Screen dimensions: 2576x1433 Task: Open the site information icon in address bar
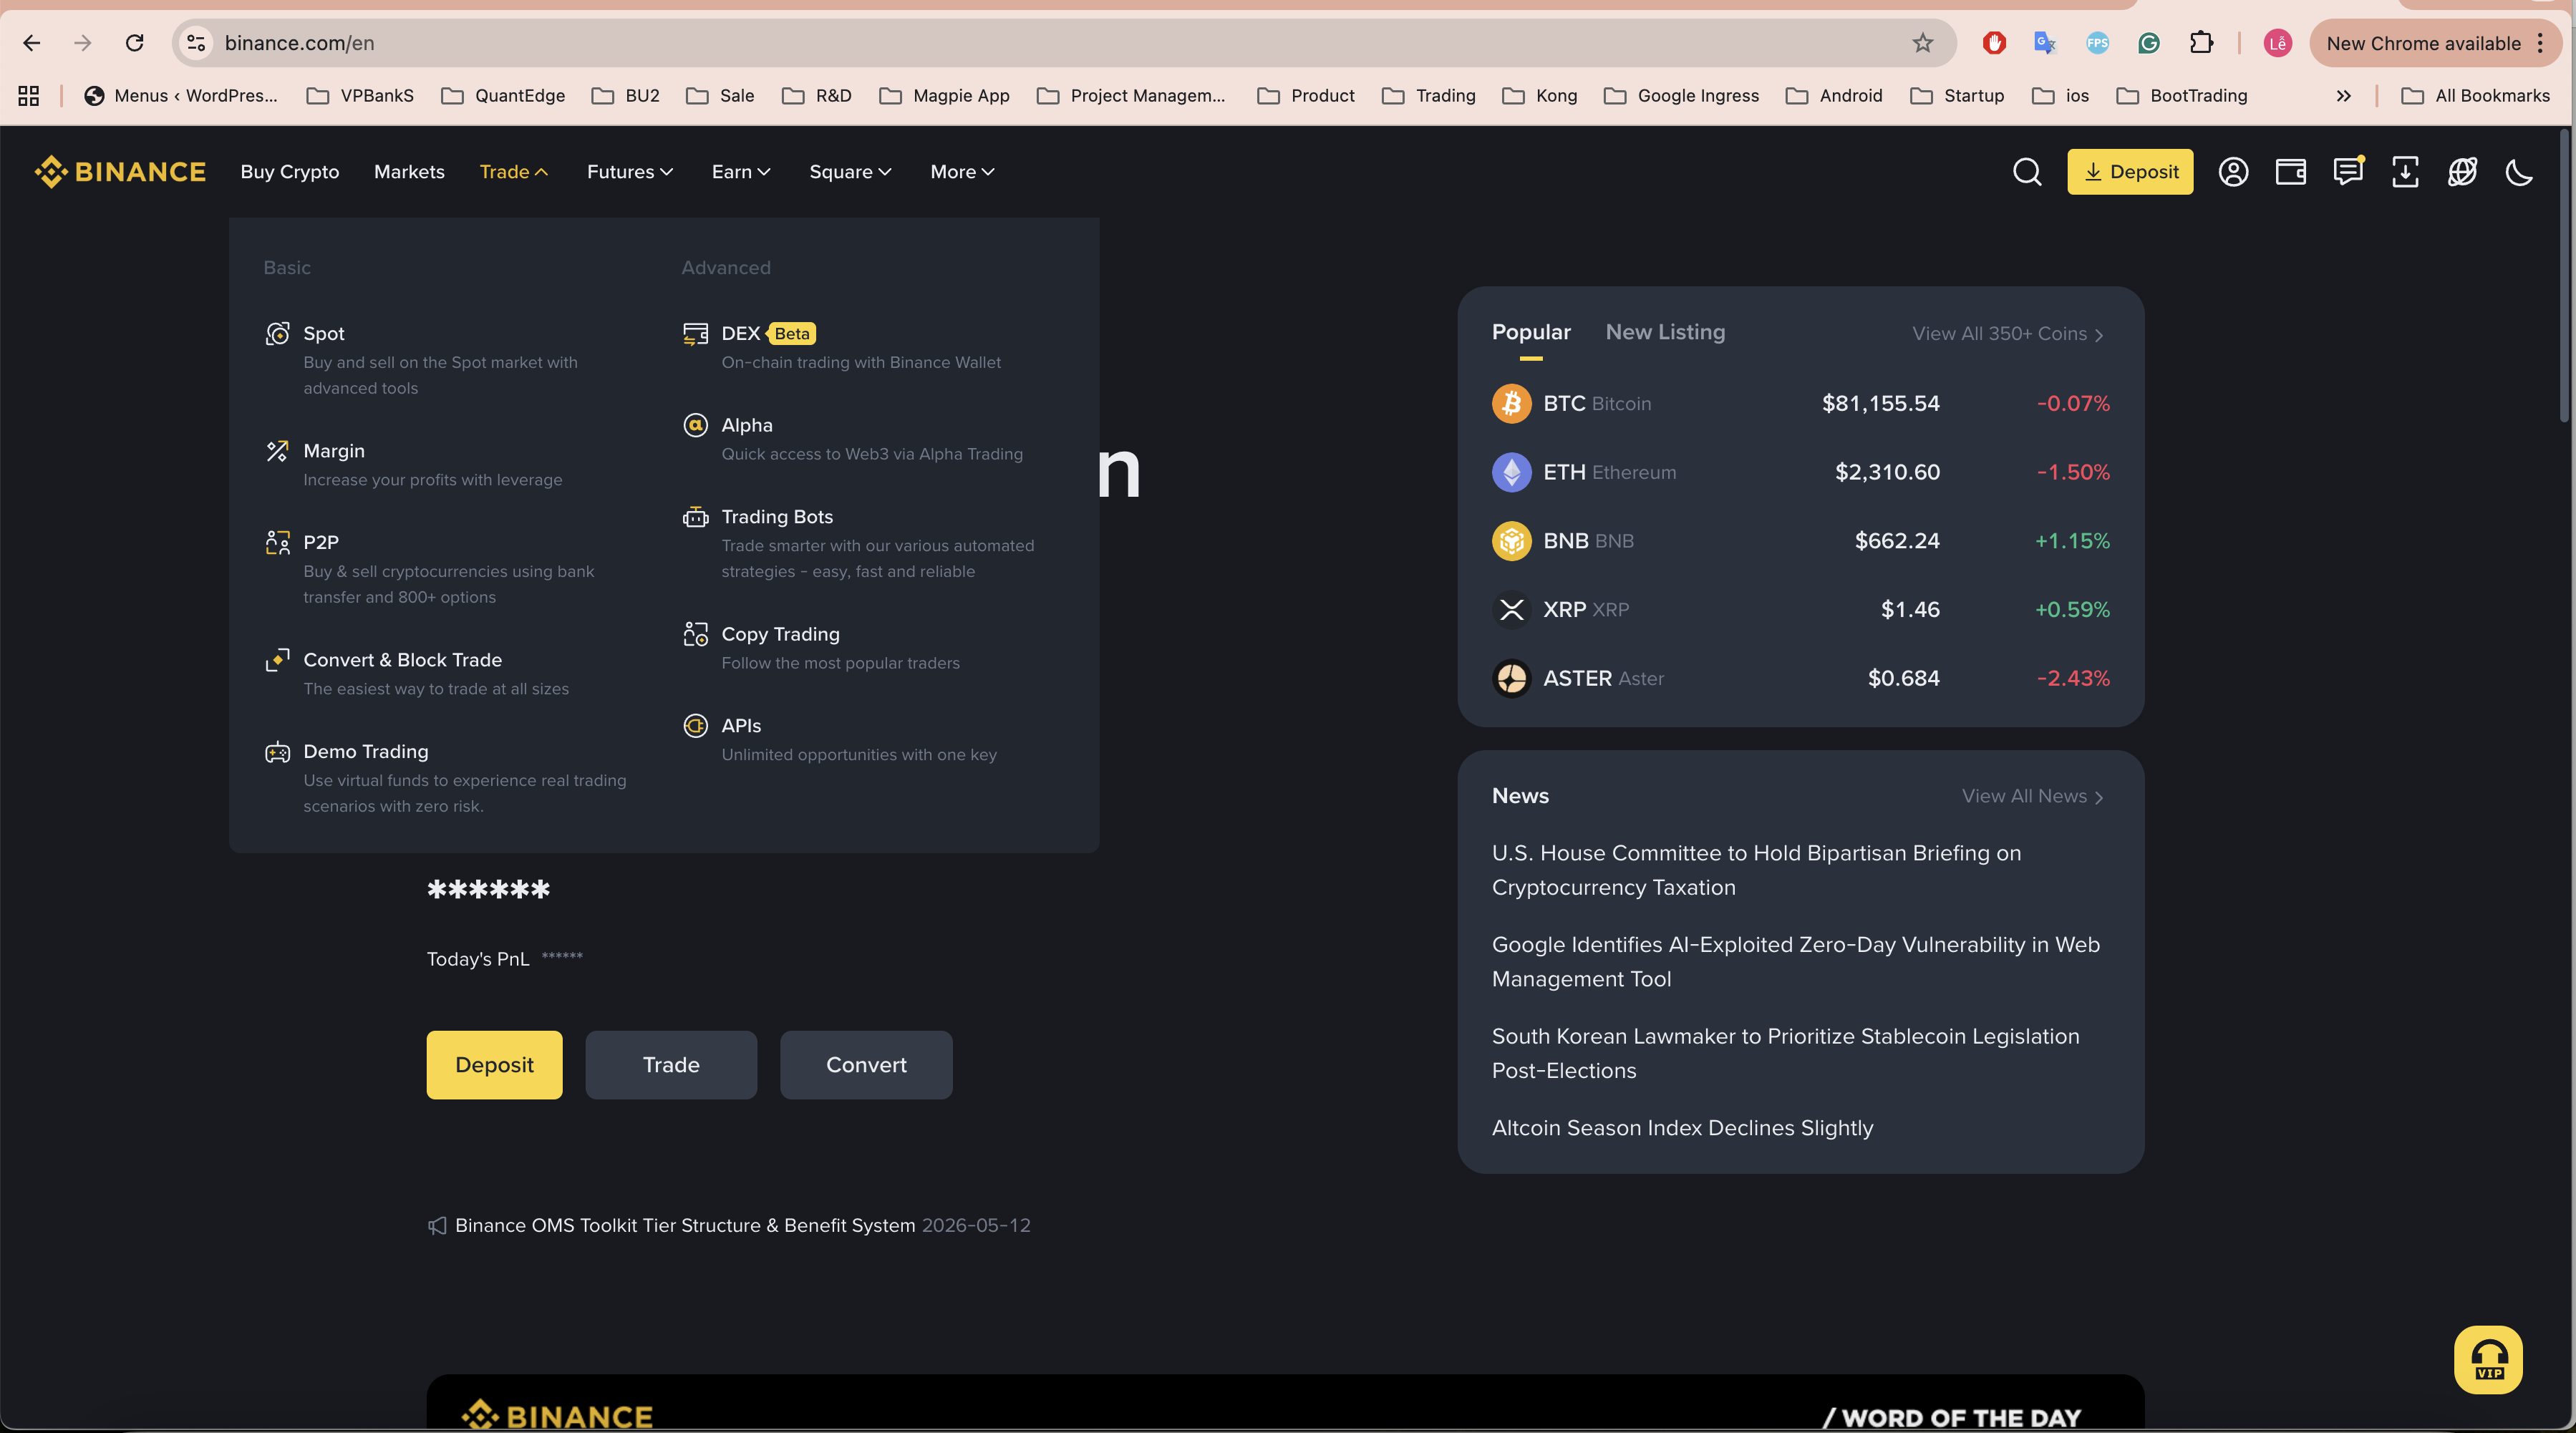[x=196, y=43]
